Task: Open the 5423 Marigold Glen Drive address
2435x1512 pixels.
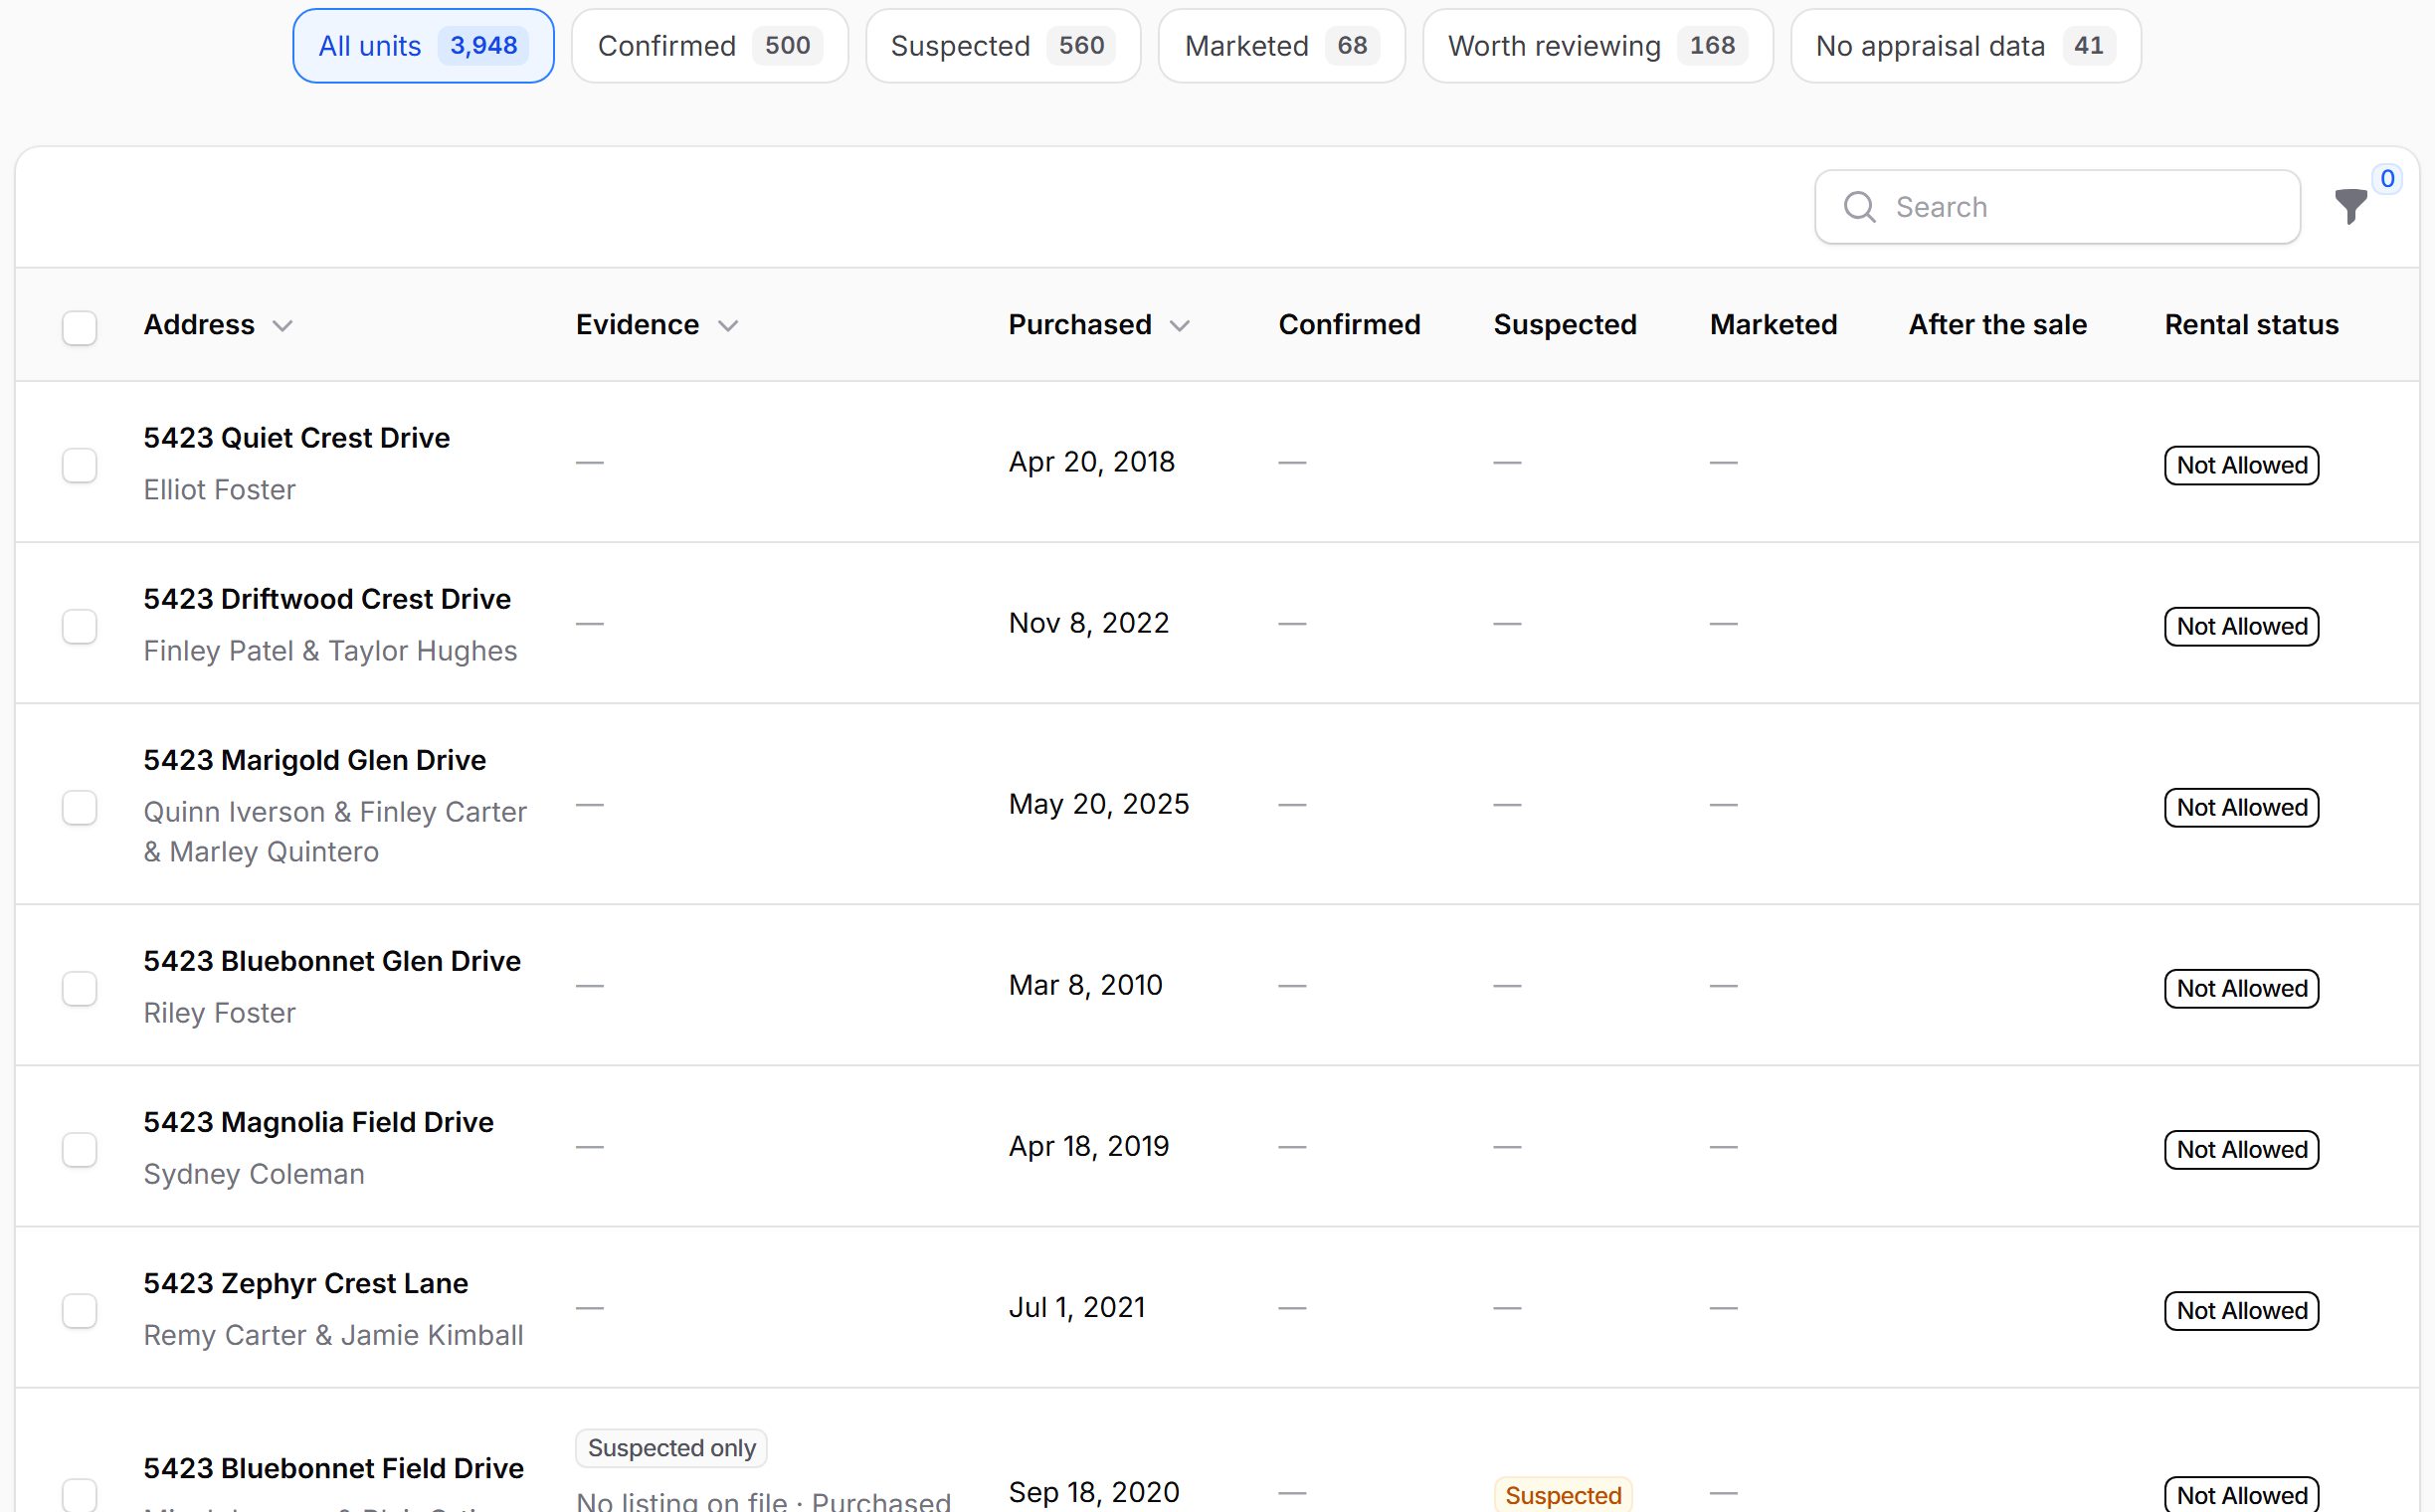Action: click(315, 760)
